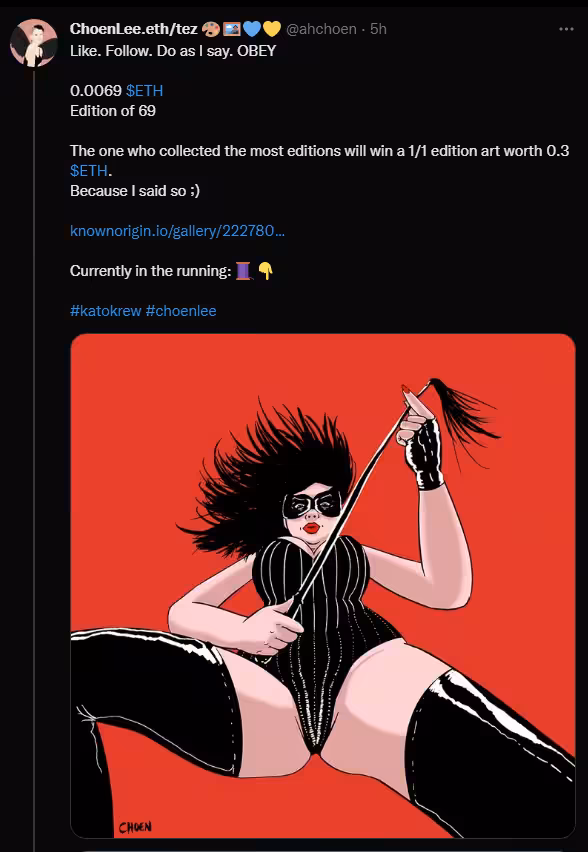Open the ChoenLee.eth/tez display name profile
The height and width of the screenshot is (852, 588).
tap(134, 29)
